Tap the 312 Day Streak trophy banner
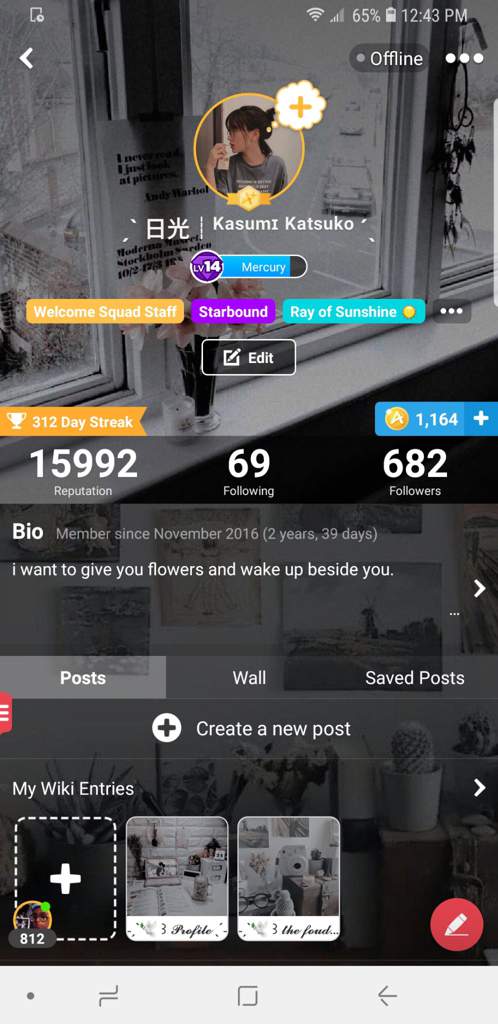Viewport: 498px width, 1024px height. pos(72,422)
